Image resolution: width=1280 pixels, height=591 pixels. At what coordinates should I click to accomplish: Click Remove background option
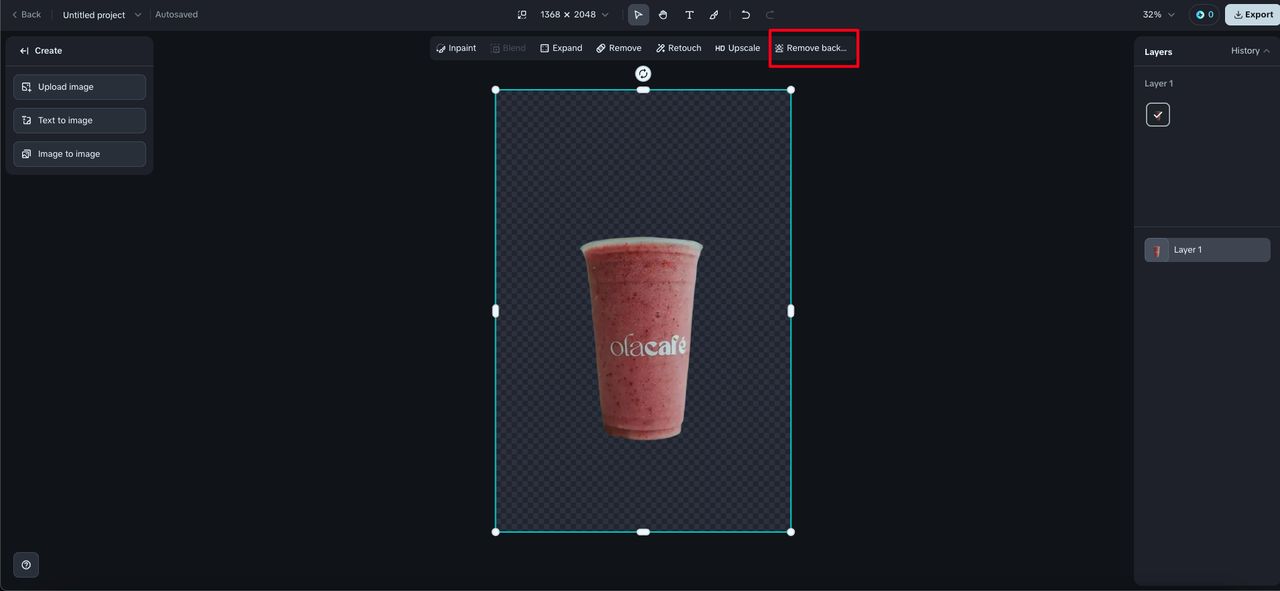point(811,48)
